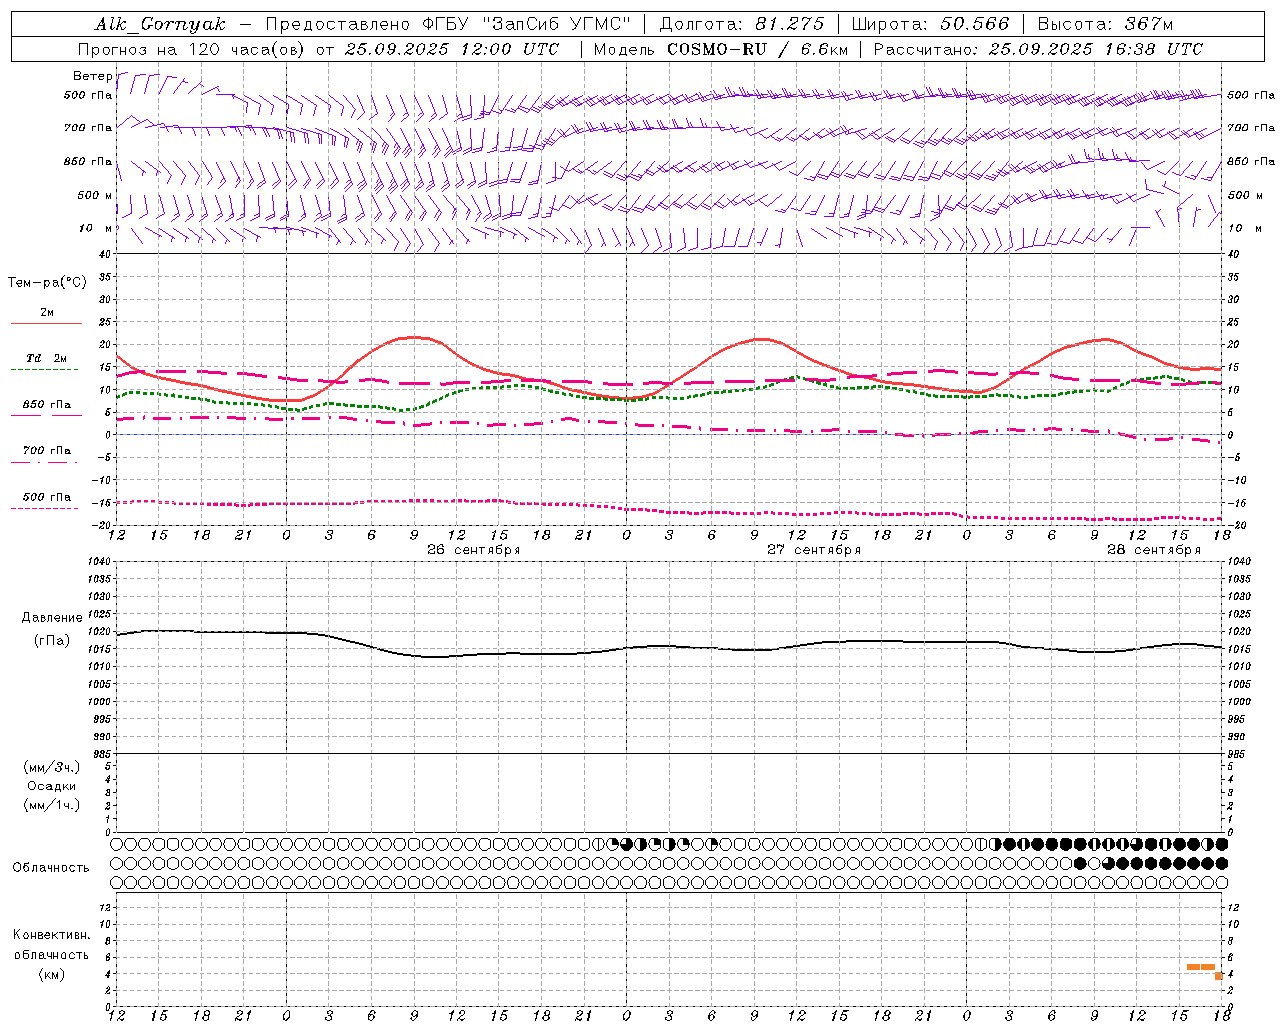Click the Конвективн. облачность label
Screen dimensions: 1280x1024
pos(52,945)
